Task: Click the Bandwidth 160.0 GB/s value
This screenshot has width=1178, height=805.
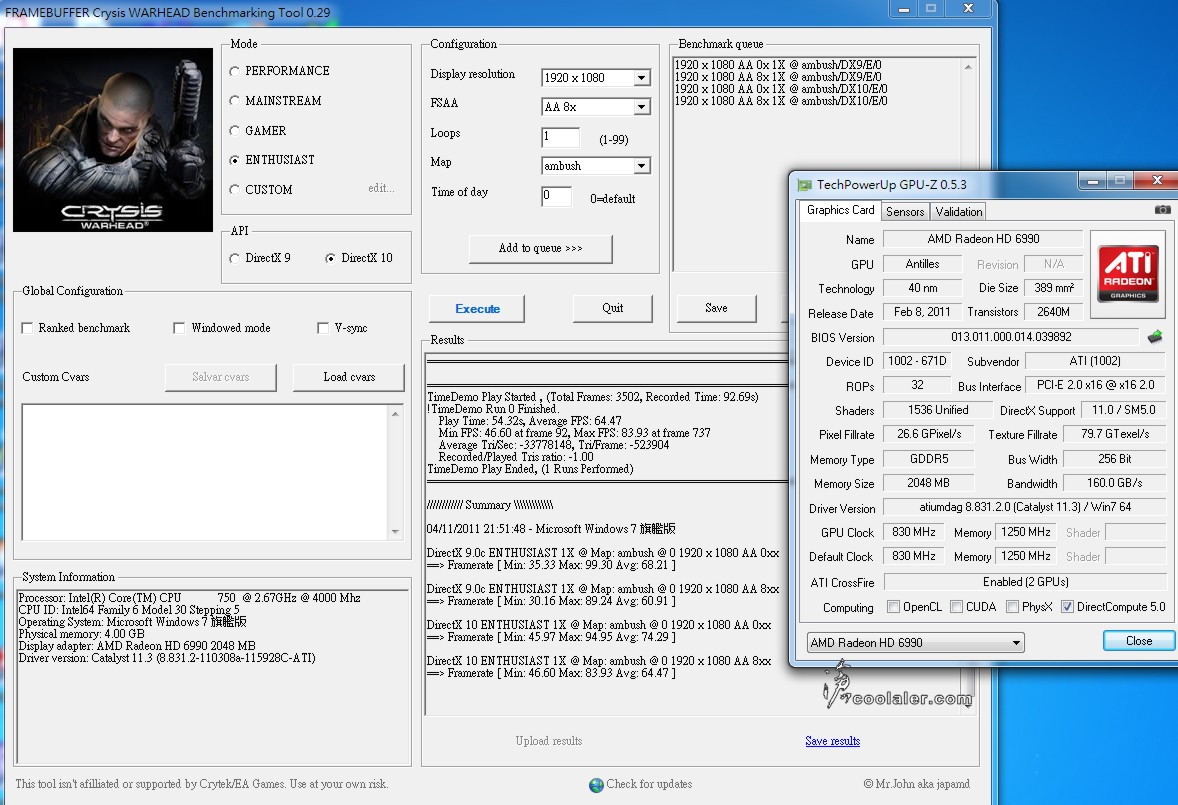Action: tap(1114, 484)
